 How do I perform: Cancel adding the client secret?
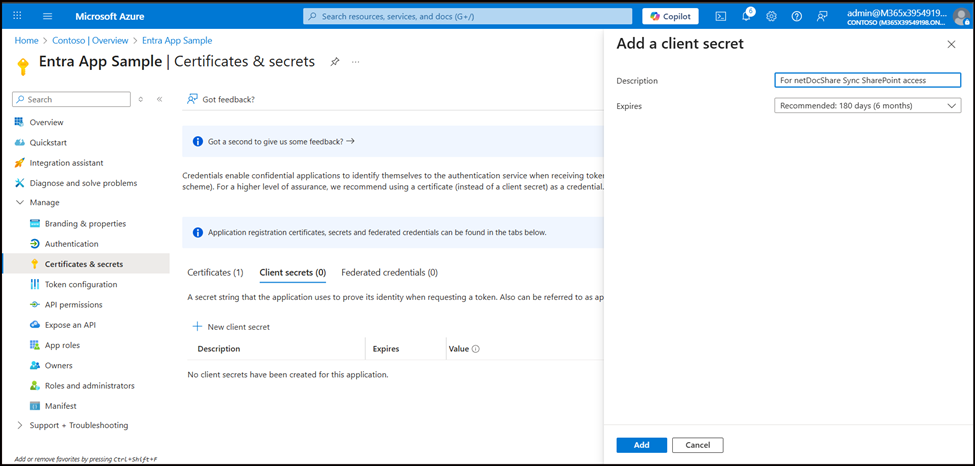[x=698, y=445]
